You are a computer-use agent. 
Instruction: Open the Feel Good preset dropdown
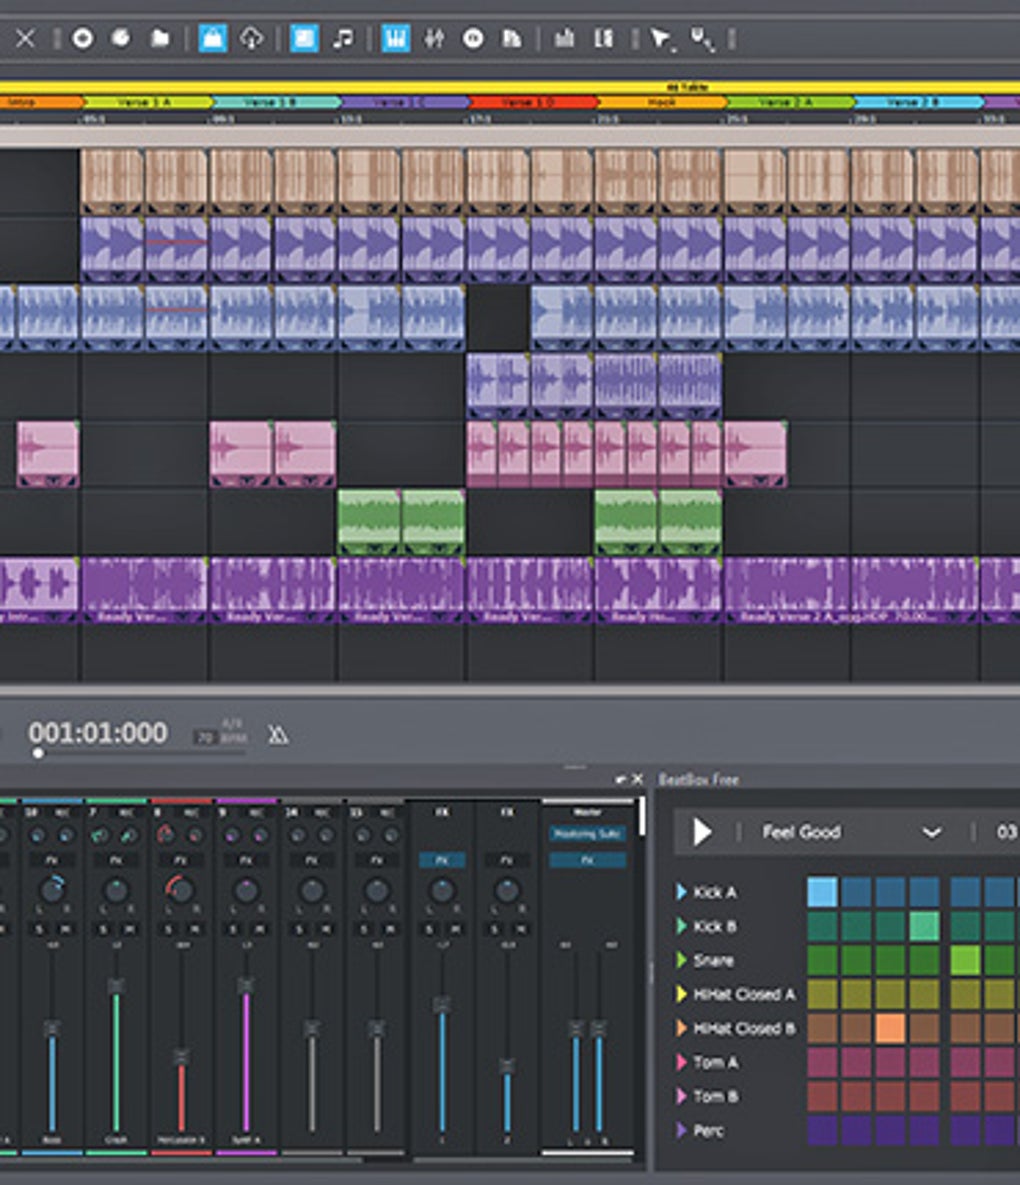click(931, 832)
